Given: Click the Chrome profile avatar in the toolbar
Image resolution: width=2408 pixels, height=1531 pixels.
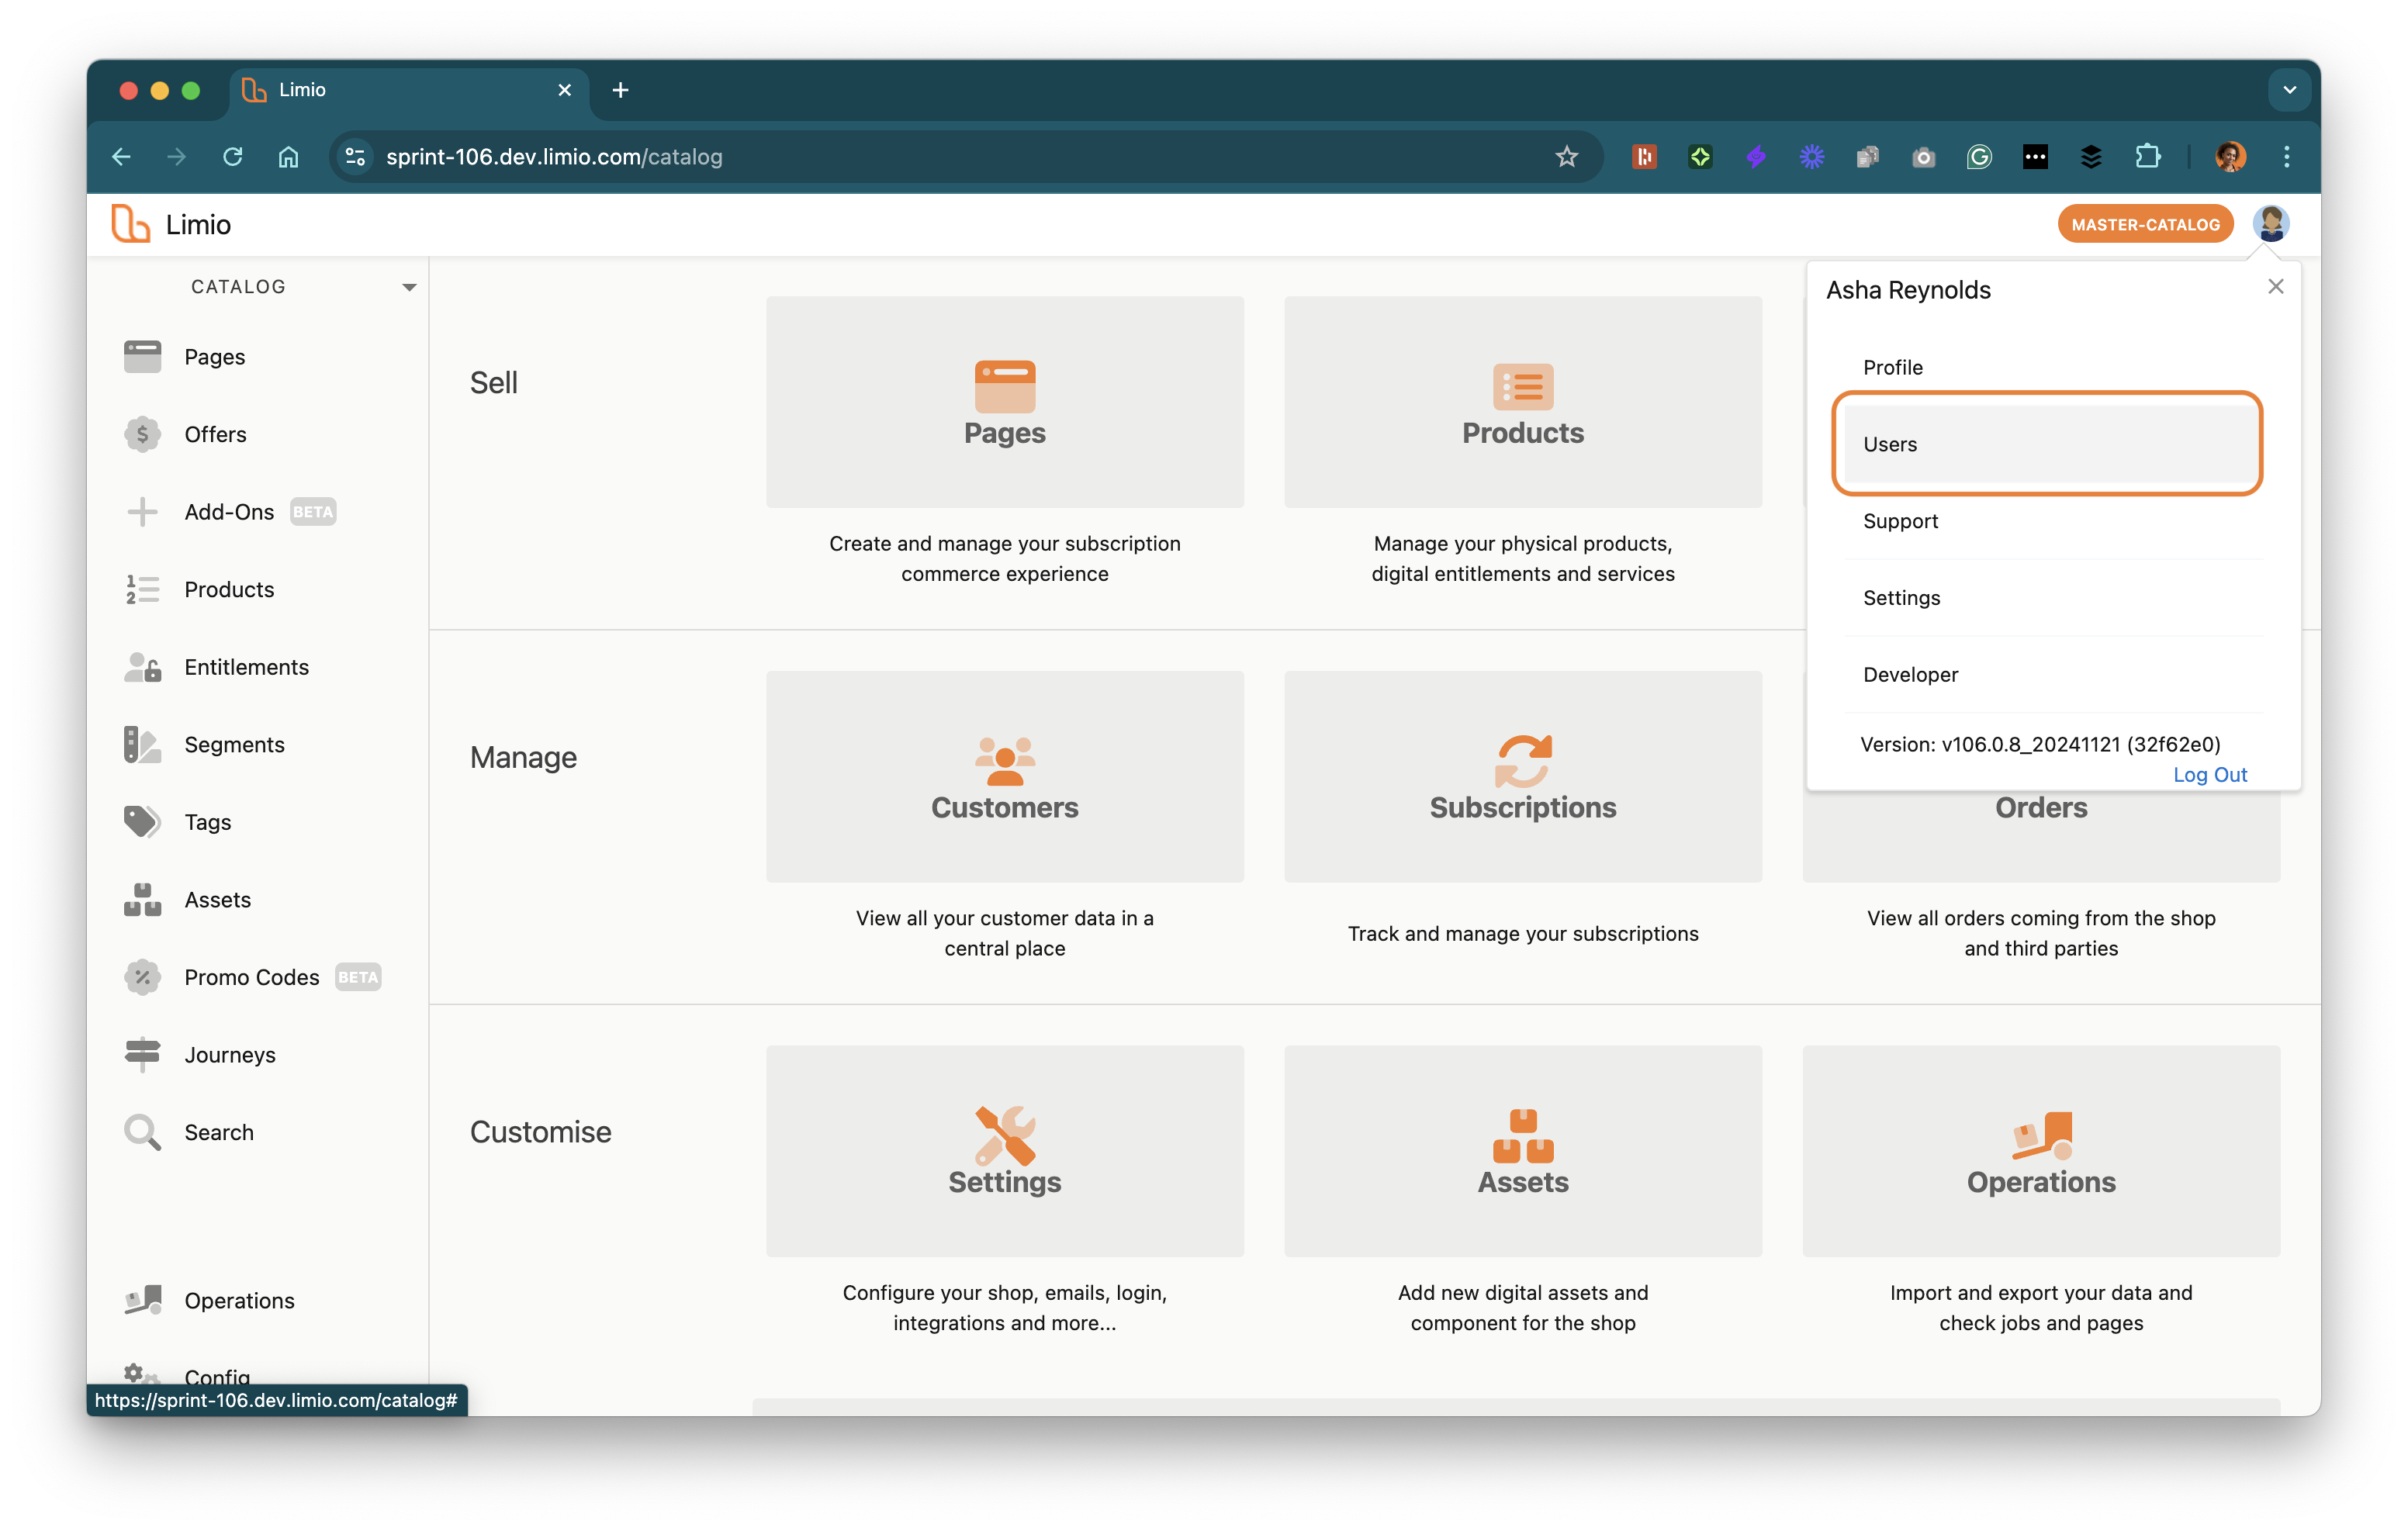Looking at the screenshot, I should 2230,157.
